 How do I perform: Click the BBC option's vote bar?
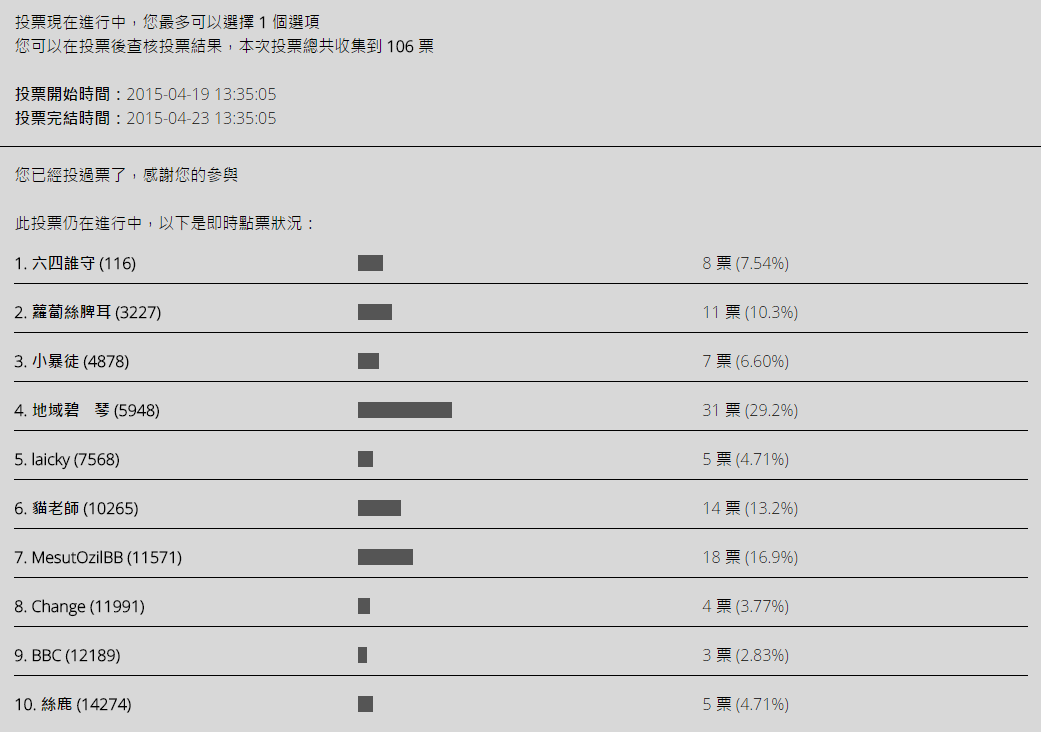click(x=362, y=655)
